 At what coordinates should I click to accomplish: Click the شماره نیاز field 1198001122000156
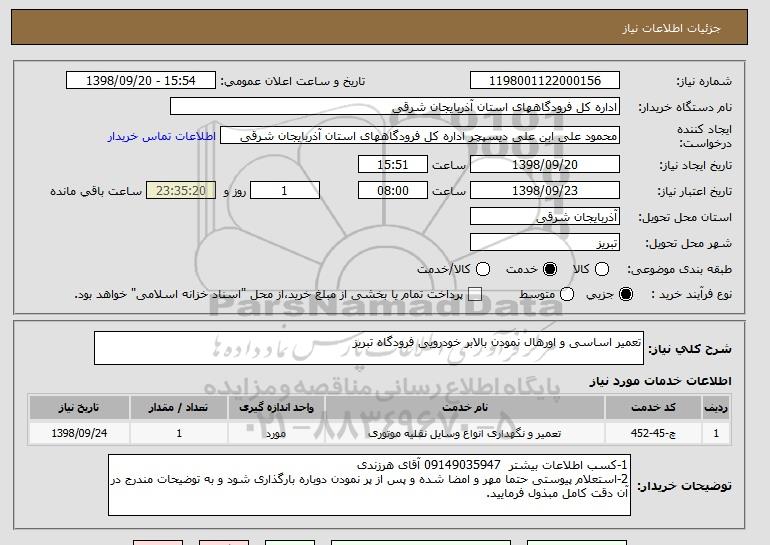click(x=545, y=81)
